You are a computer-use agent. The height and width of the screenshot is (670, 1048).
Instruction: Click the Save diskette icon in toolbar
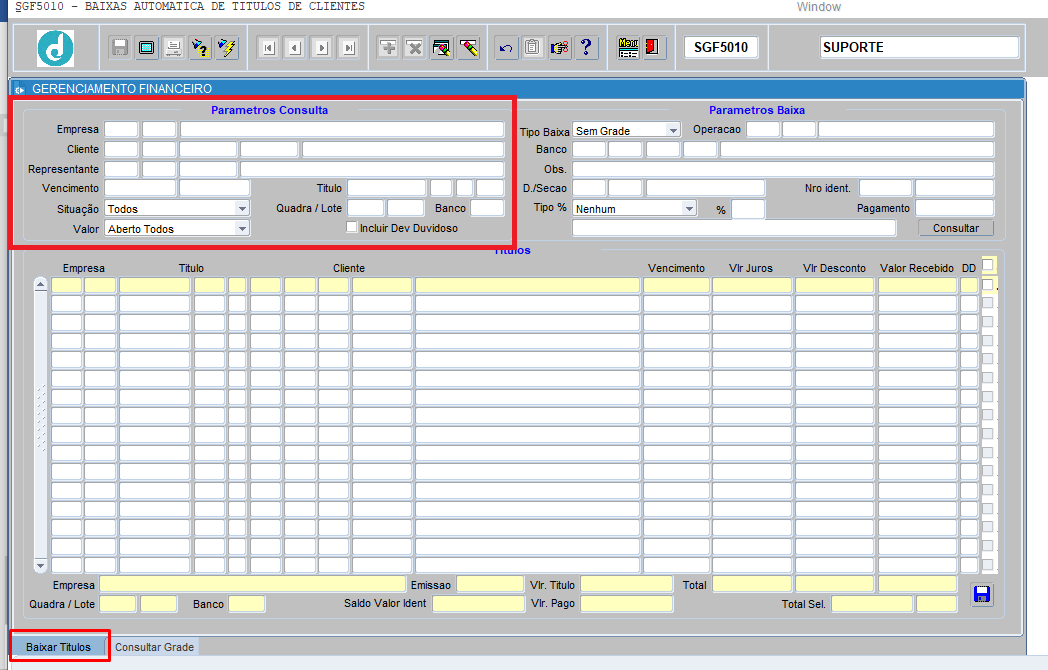point(120,47)
